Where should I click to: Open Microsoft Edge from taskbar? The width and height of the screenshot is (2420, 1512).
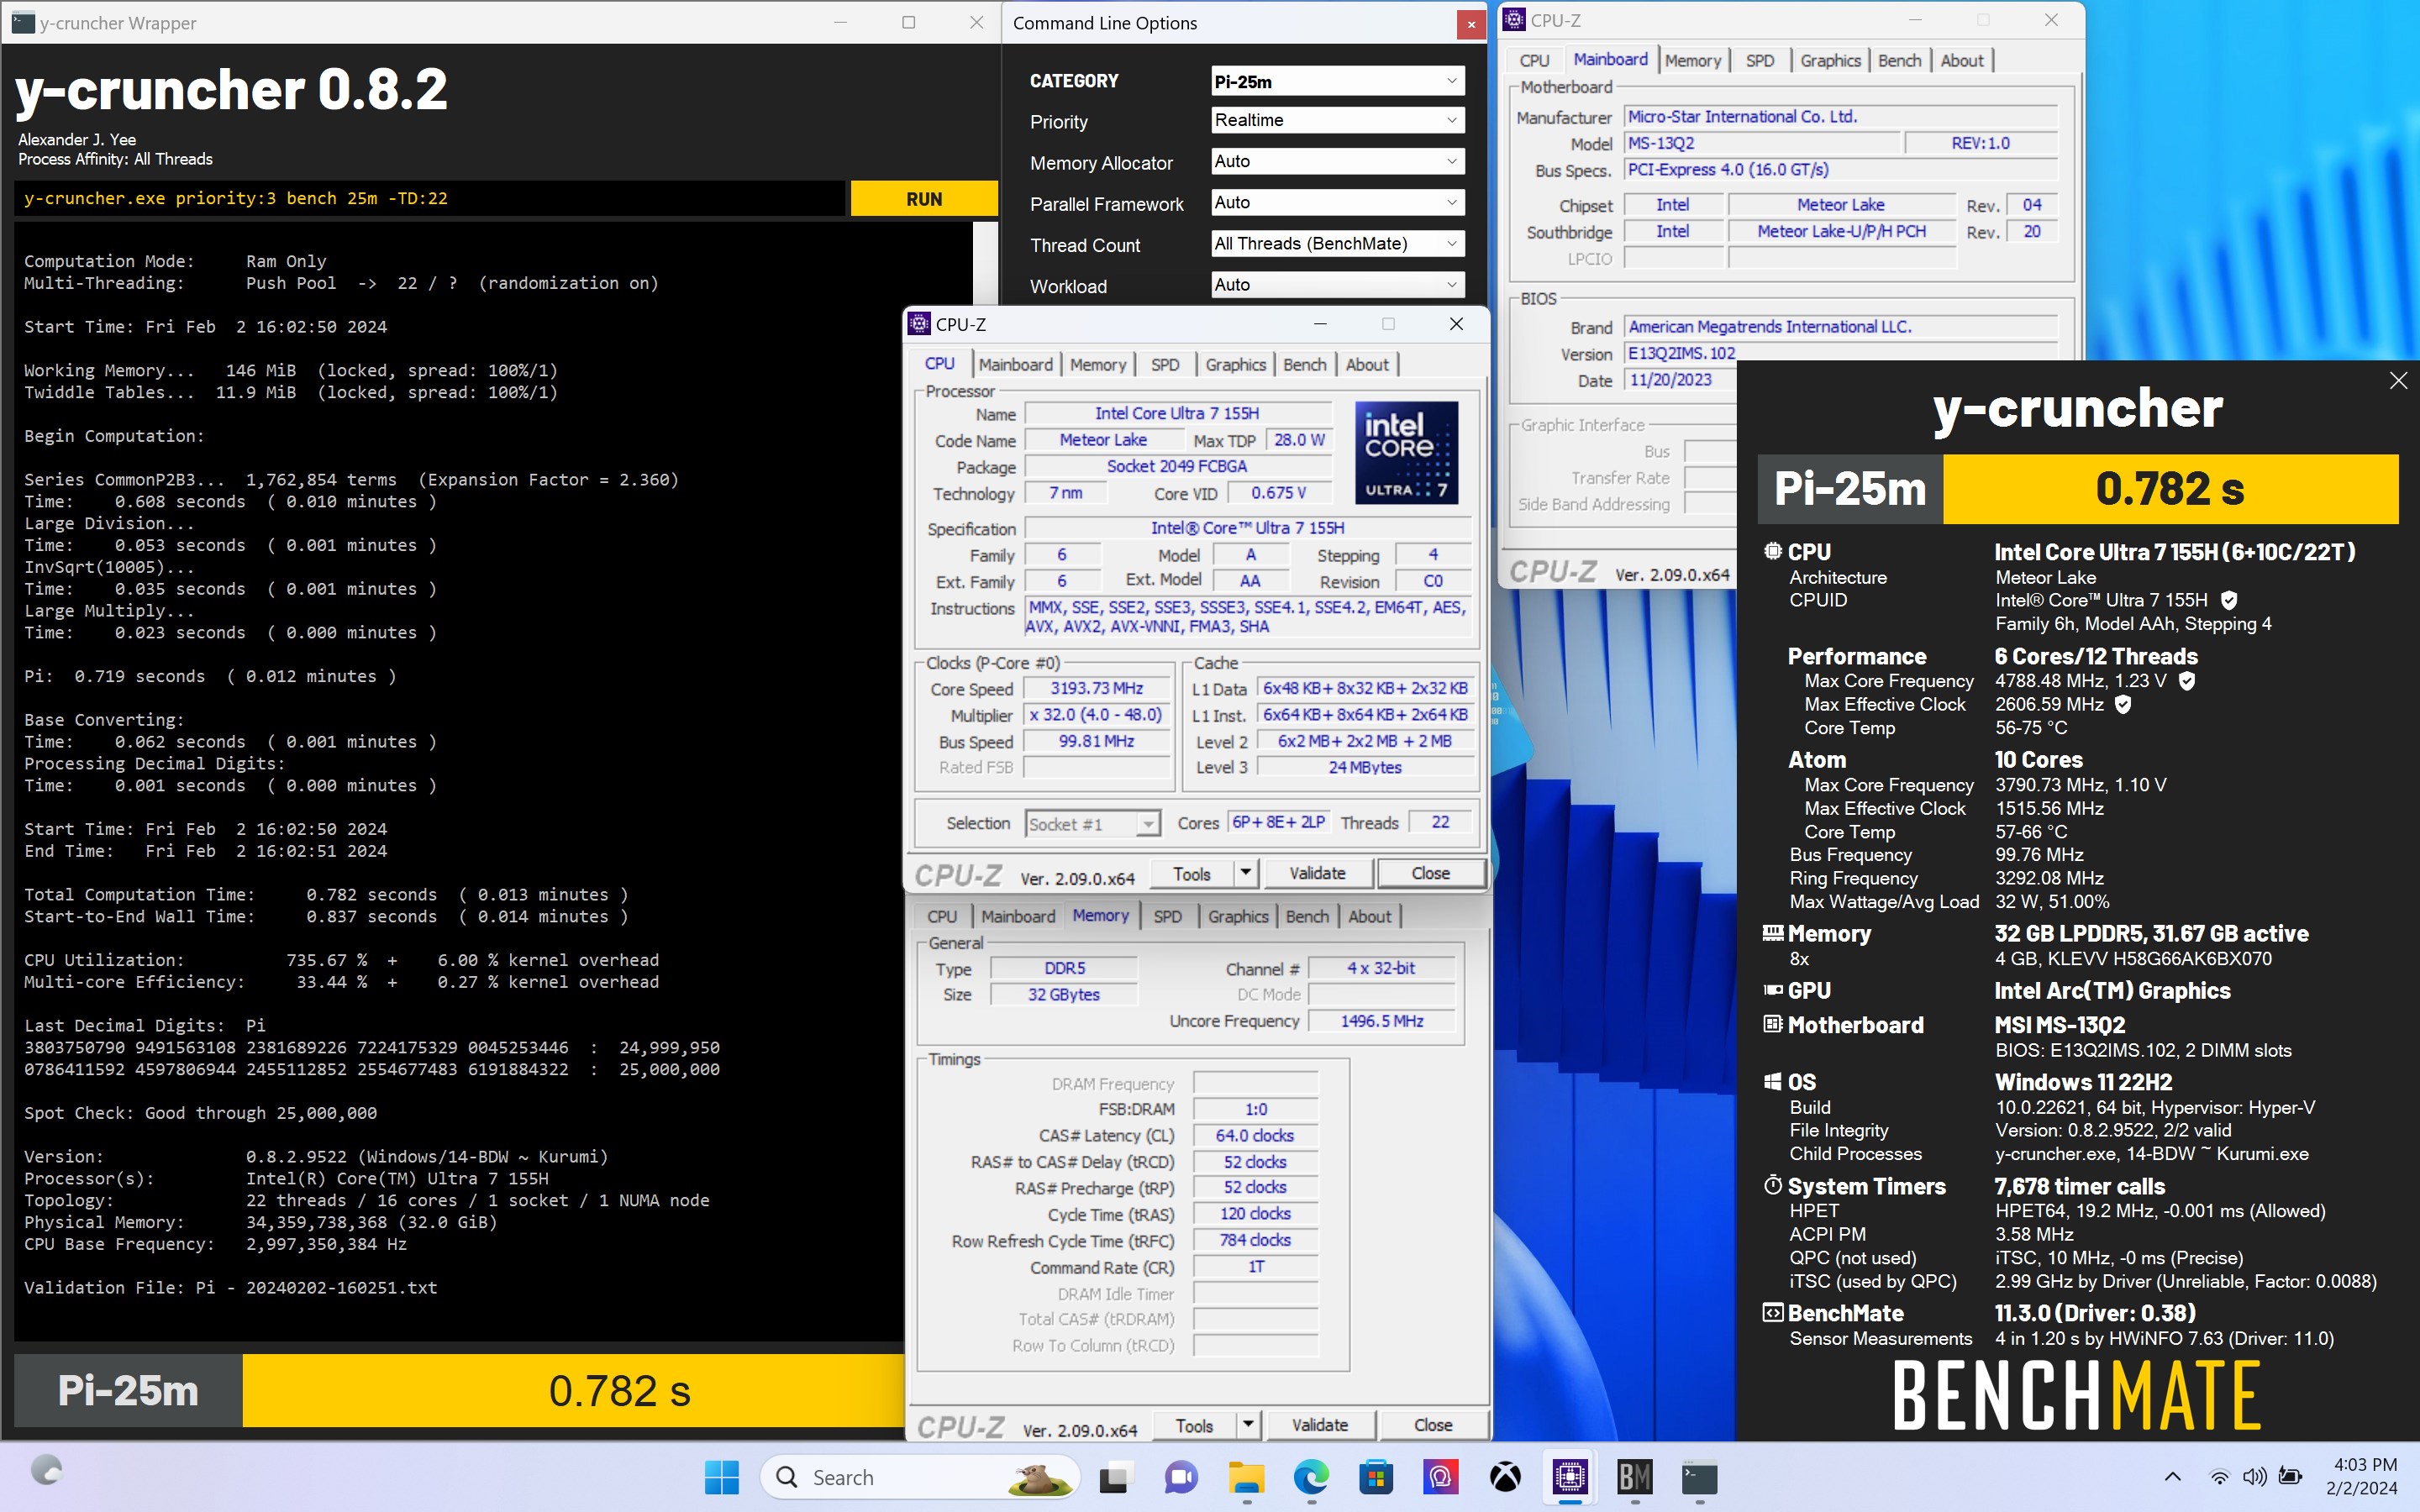[x=1311, y=1476]
